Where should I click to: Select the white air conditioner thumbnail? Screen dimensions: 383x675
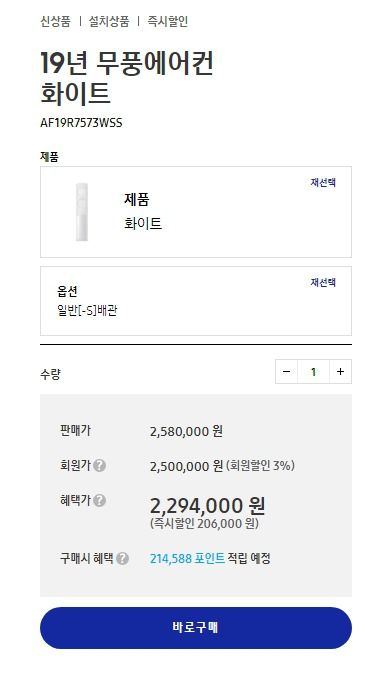tap(82, 212)
